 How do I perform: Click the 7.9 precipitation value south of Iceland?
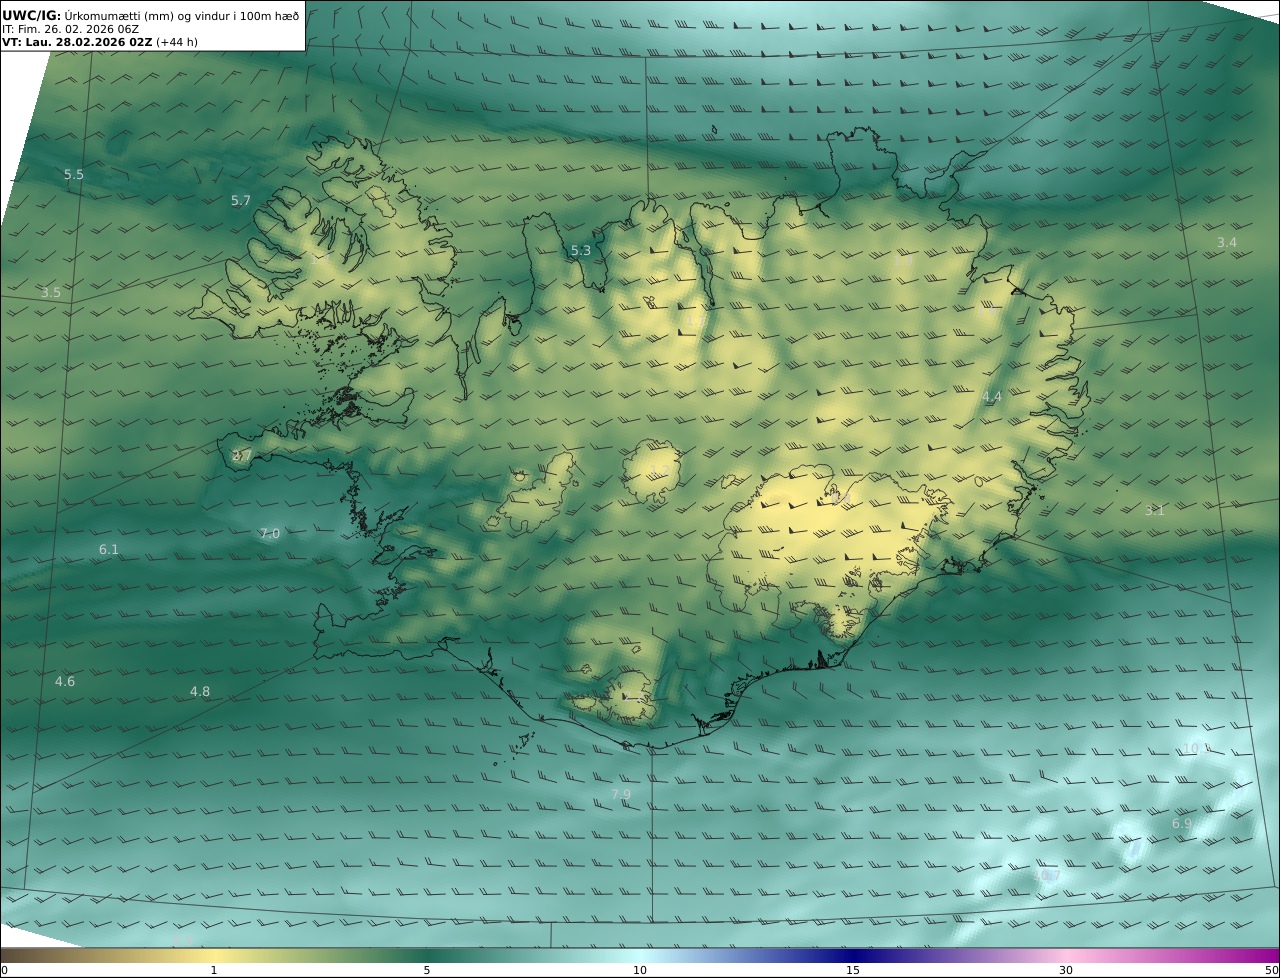[621, 795]
